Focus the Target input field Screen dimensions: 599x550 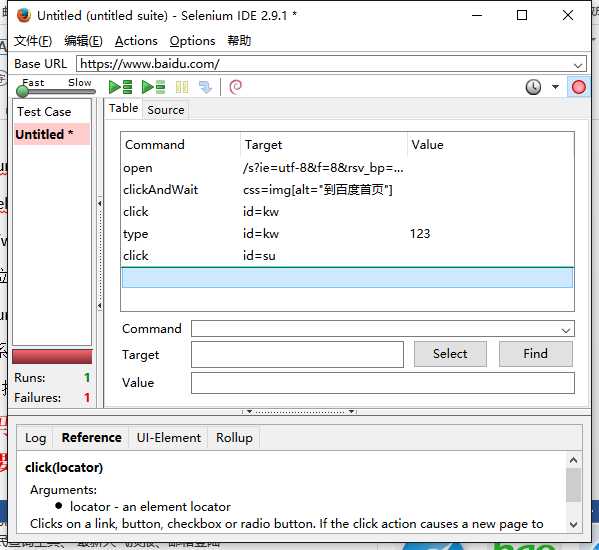[x=297, y=354]
